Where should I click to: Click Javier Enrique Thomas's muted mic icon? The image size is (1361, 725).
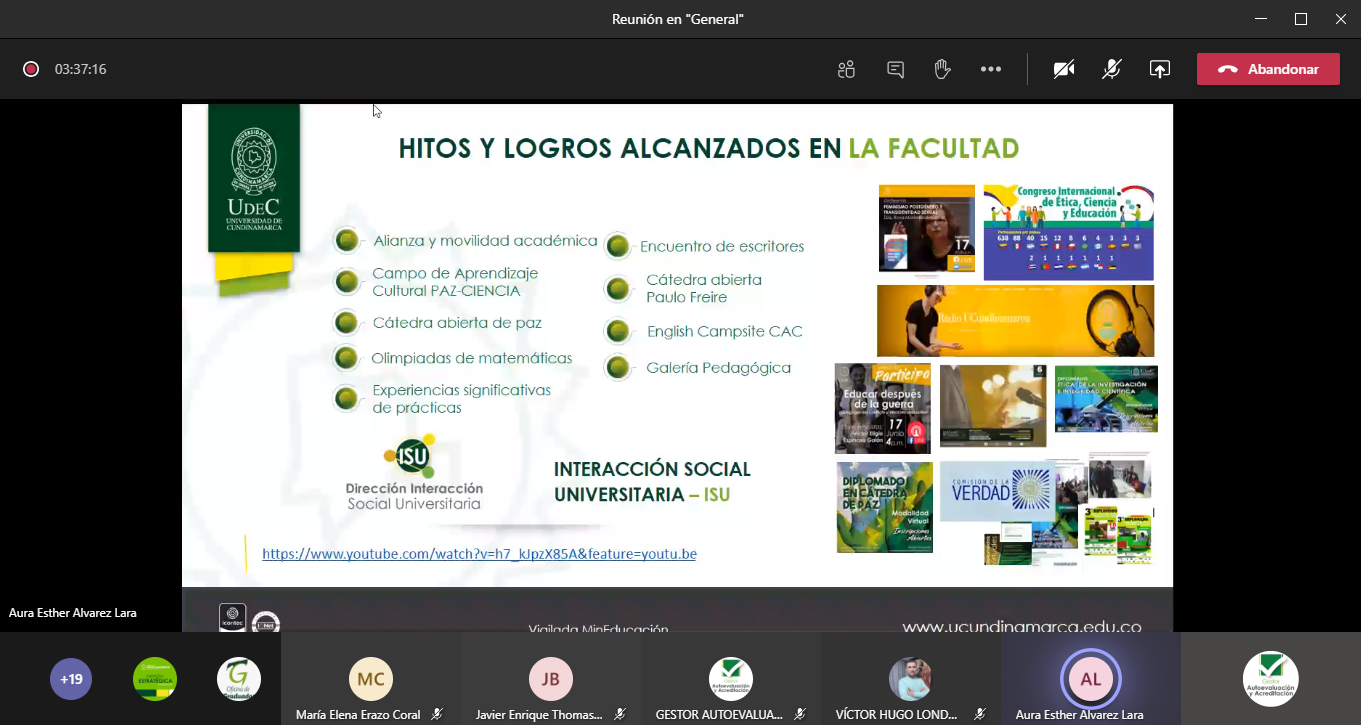coord(620,715)
